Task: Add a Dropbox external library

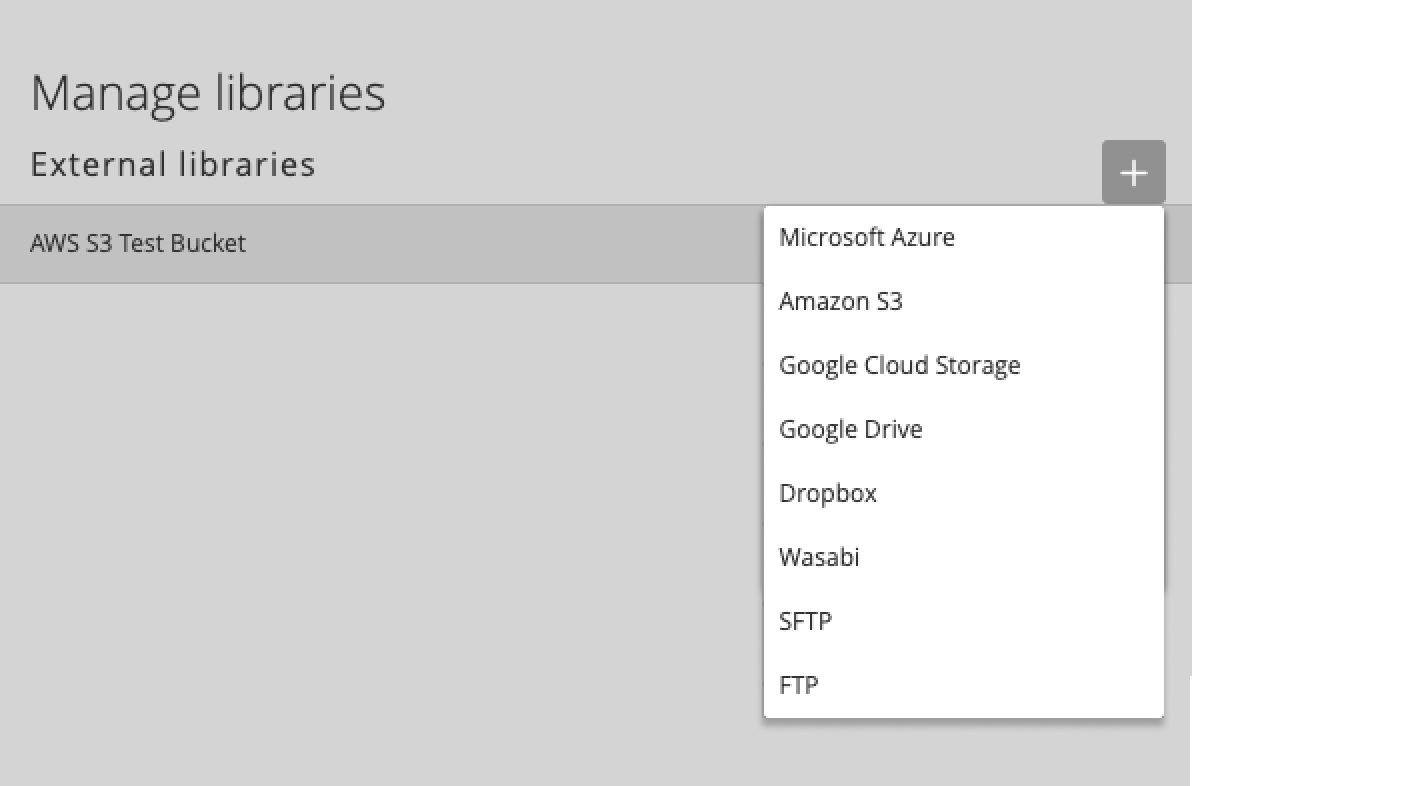Action: 827,493
